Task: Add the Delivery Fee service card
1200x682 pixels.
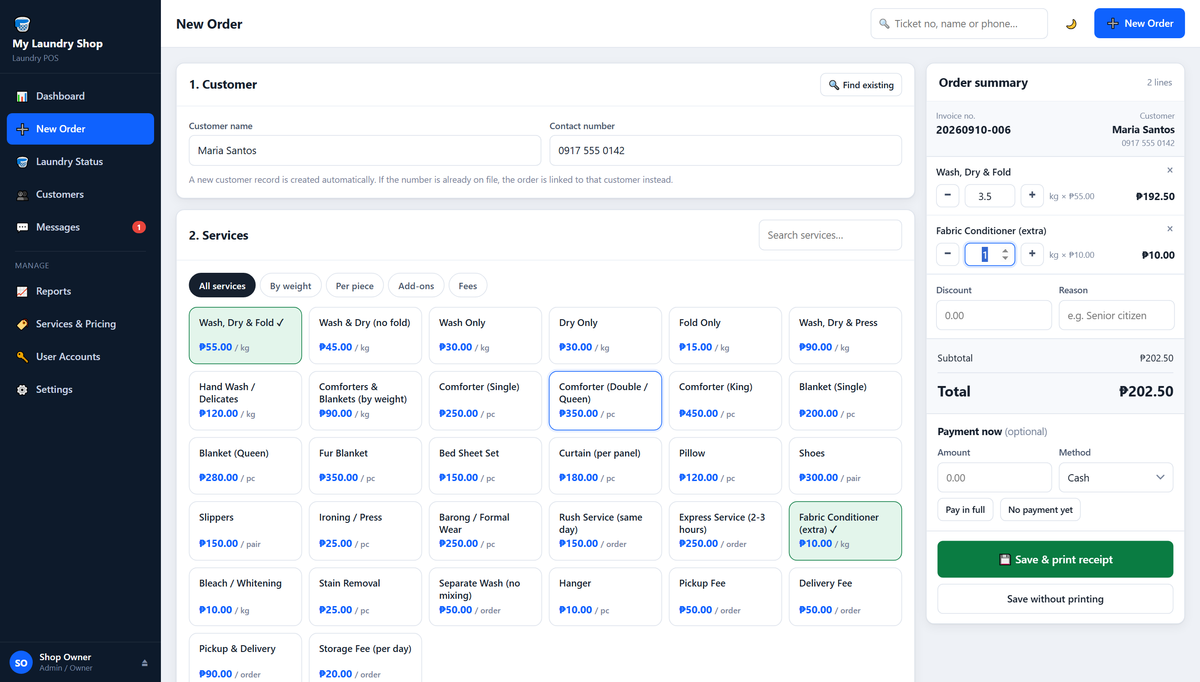Action: (x=845, y=597)
